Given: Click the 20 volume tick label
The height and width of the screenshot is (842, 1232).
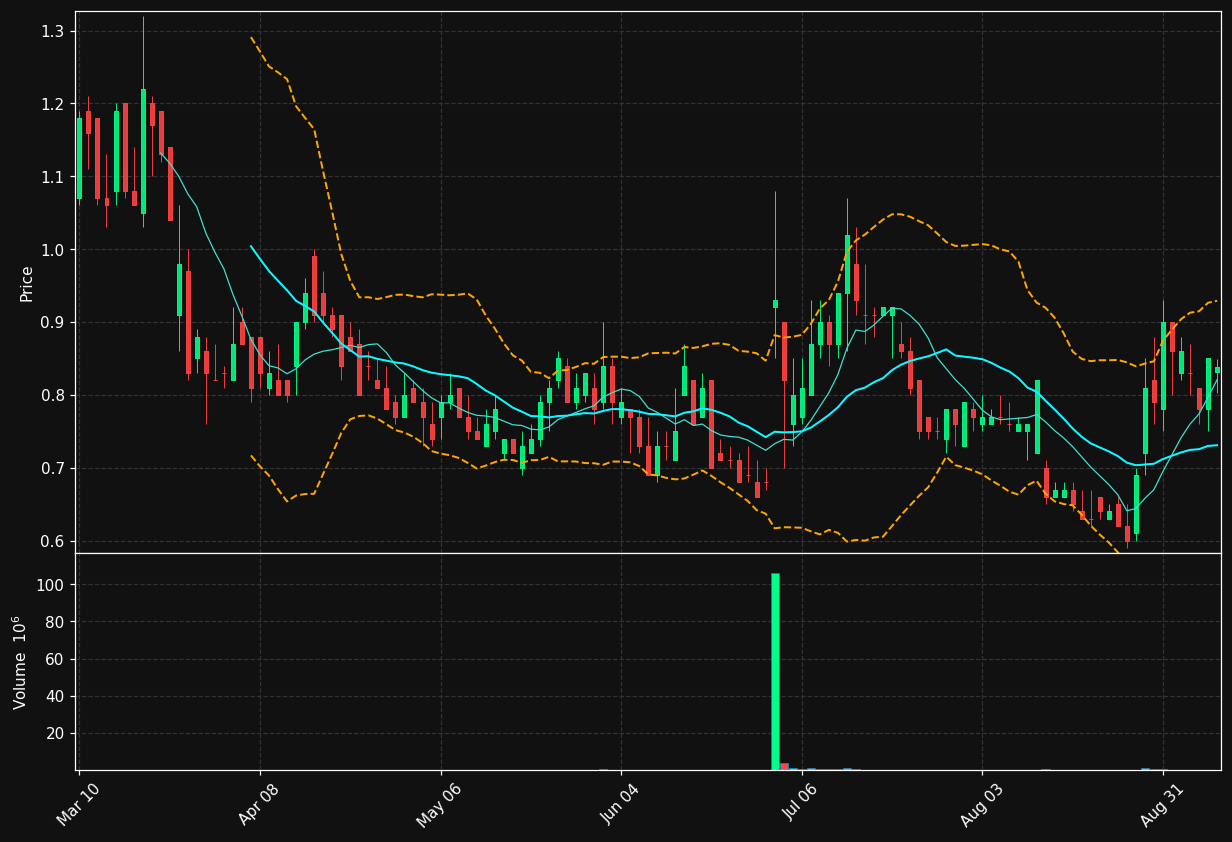Looking at the screenshot, I should [55, 733].
